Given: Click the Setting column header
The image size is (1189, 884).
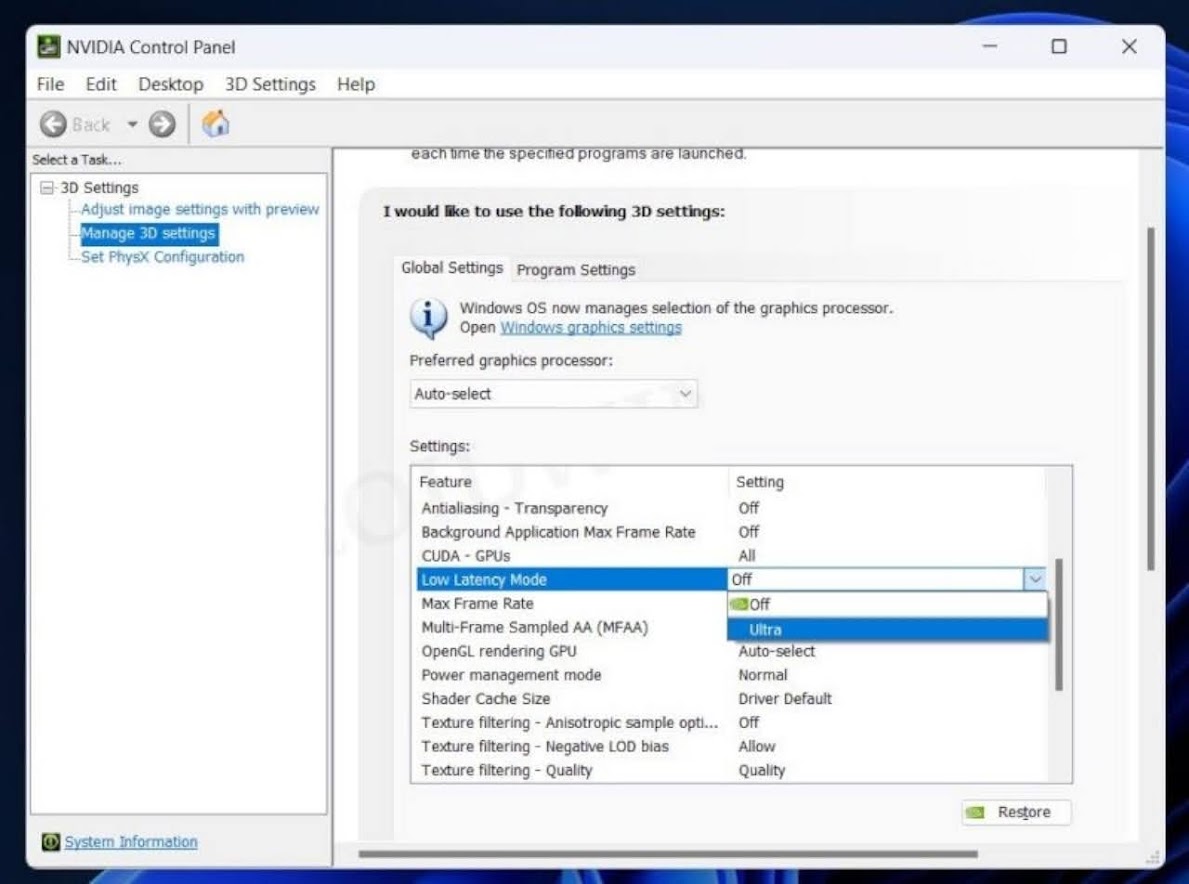Looking at the screenshot, I should pos(887,482).
